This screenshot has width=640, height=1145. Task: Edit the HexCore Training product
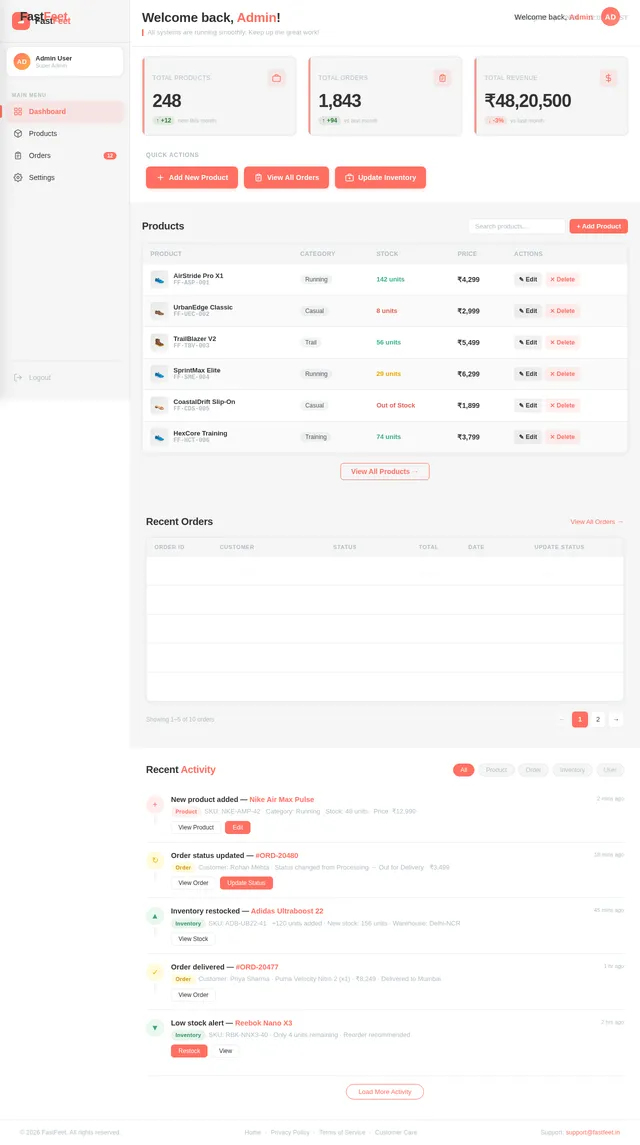pos(527,437)
